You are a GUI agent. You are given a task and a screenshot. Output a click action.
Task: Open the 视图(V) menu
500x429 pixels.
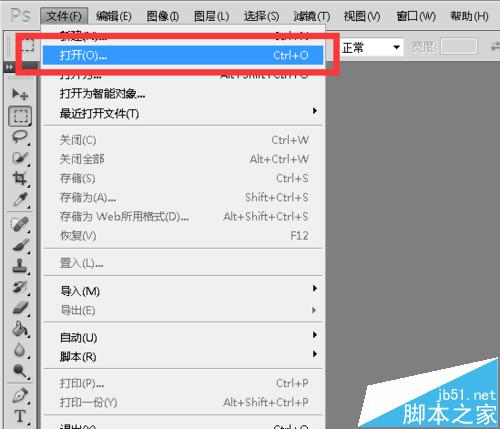[362, 16]
